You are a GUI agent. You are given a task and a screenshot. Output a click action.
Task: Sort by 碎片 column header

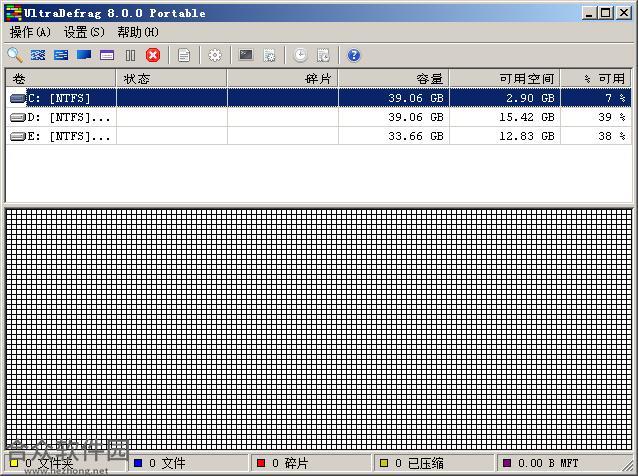[x=283, y=79]
